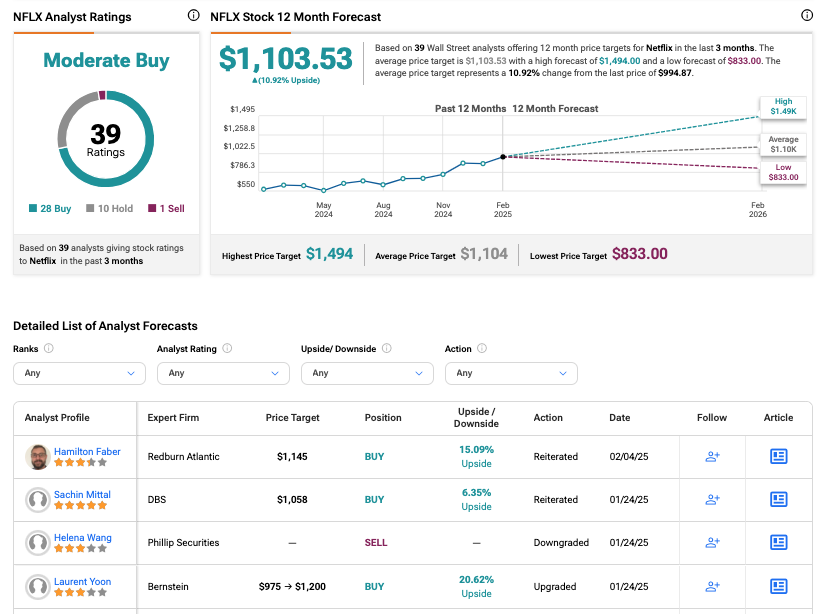Click the Date column header
The image size is (824, 614).
620,418
